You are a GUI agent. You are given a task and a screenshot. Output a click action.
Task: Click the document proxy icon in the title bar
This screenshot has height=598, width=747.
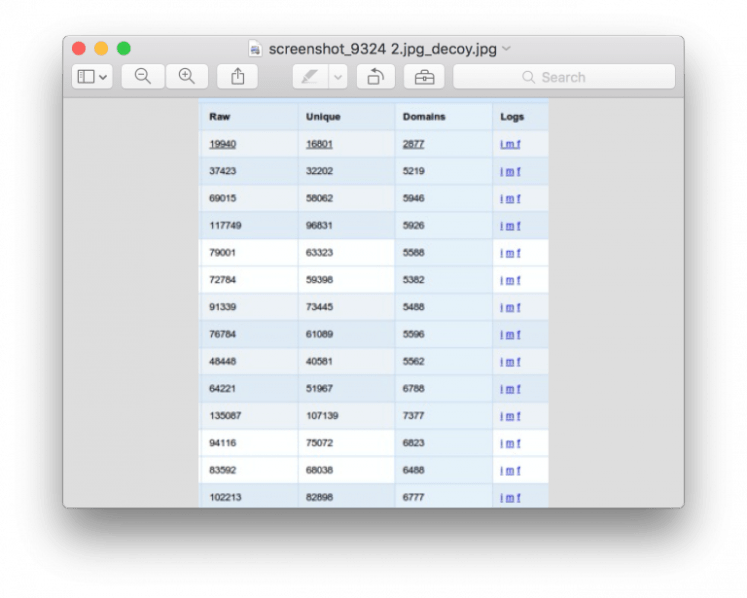(x=256, y=48)
